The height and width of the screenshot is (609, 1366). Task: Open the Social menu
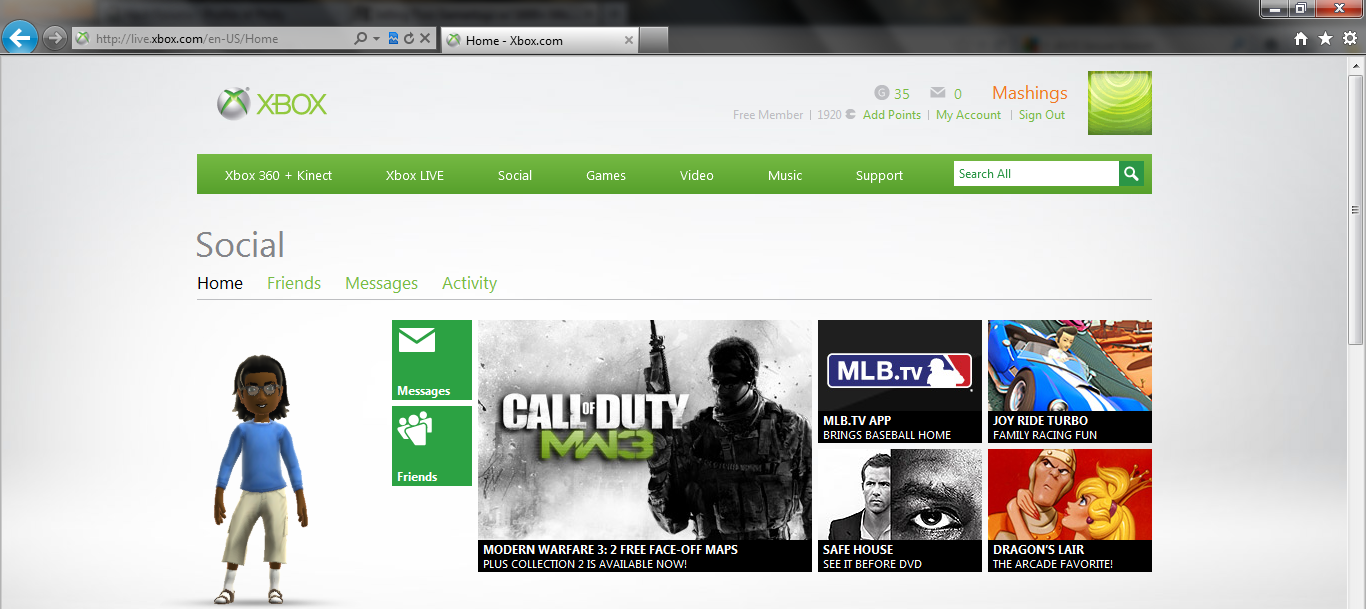515,175
